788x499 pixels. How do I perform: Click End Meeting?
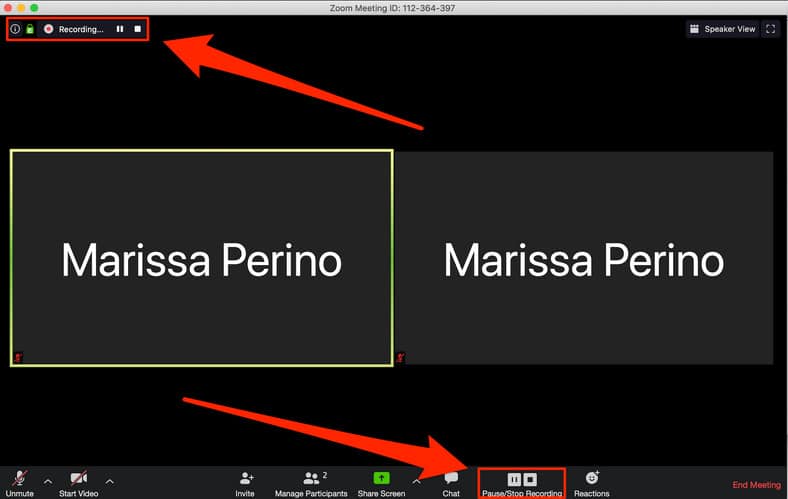tap(756, 484)
